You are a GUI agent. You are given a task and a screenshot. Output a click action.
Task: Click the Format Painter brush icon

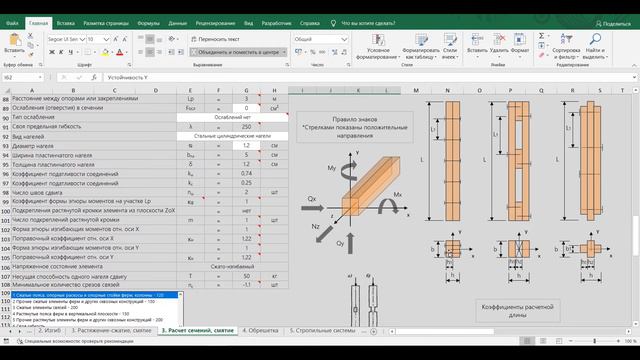coord(30,54)
